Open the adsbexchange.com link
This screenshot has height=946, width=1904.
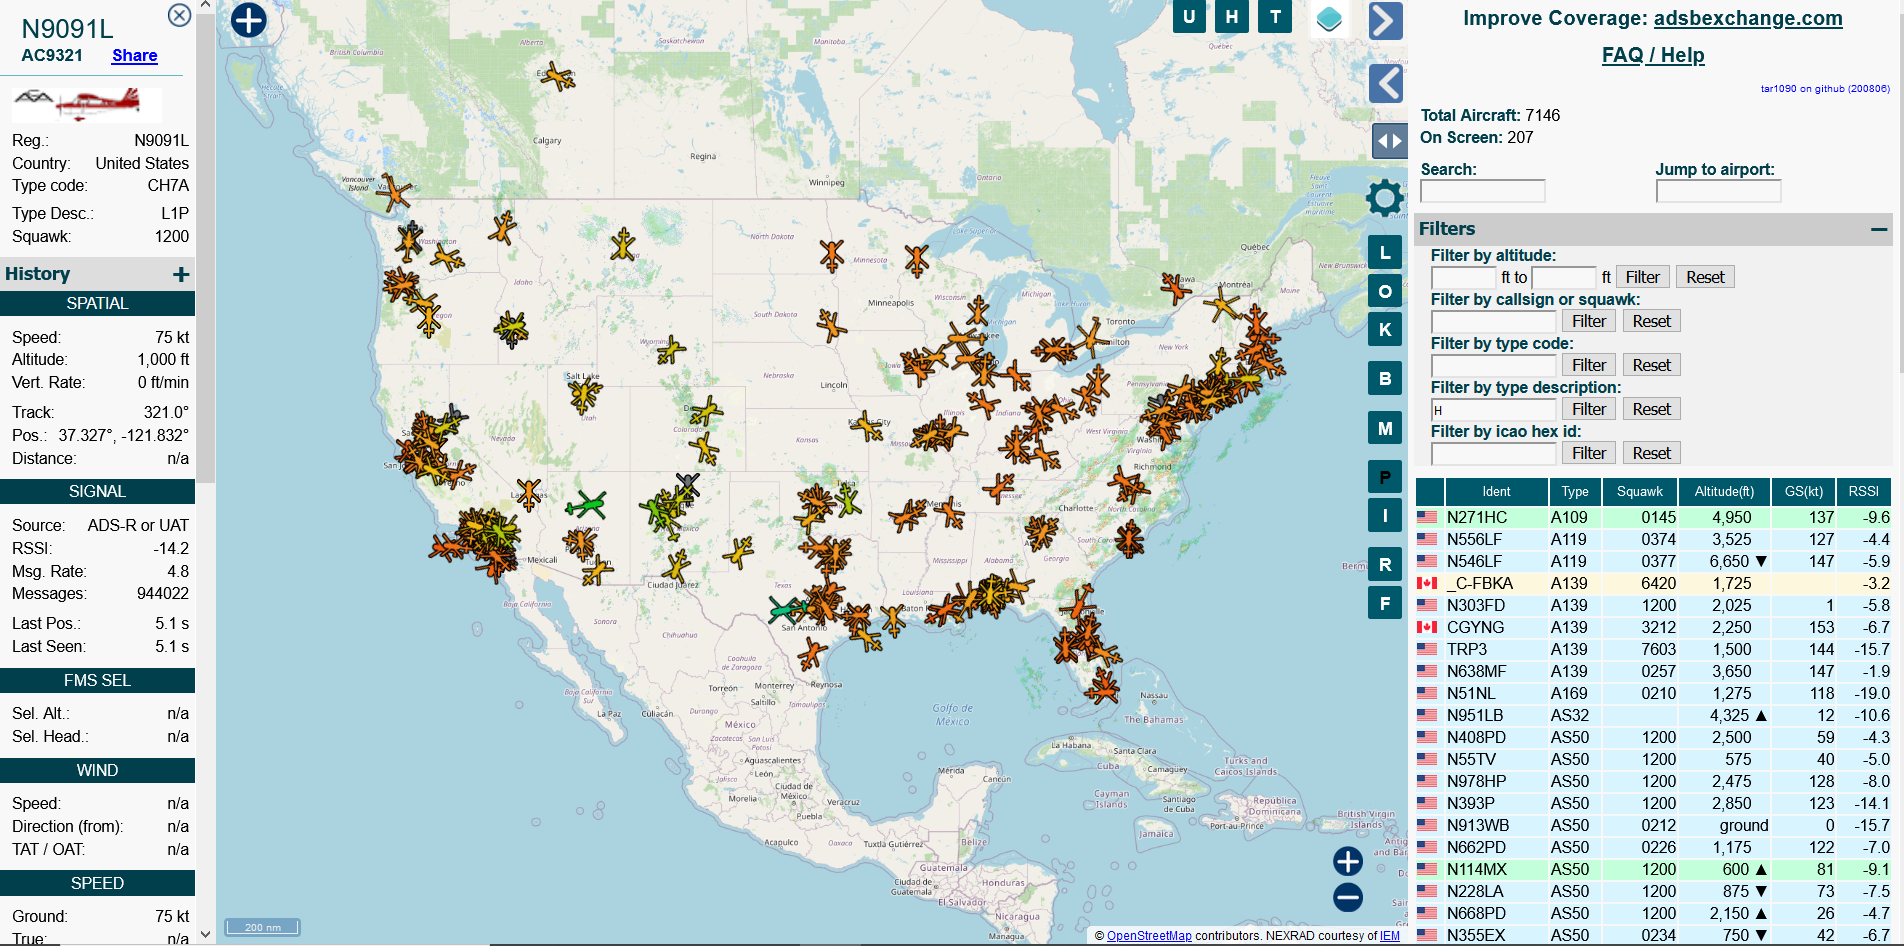click(x=1748, y=18)
